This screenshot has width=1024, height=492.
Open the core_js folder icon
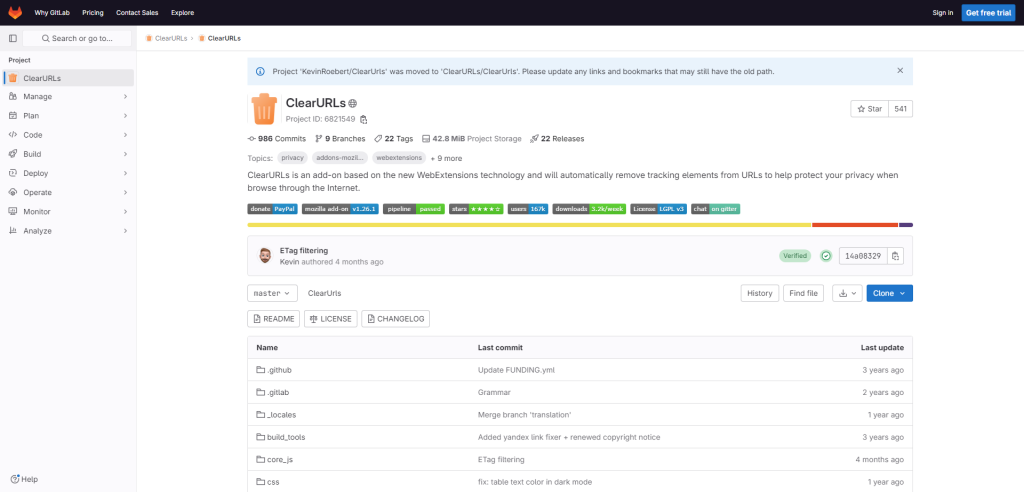point(261,459)
